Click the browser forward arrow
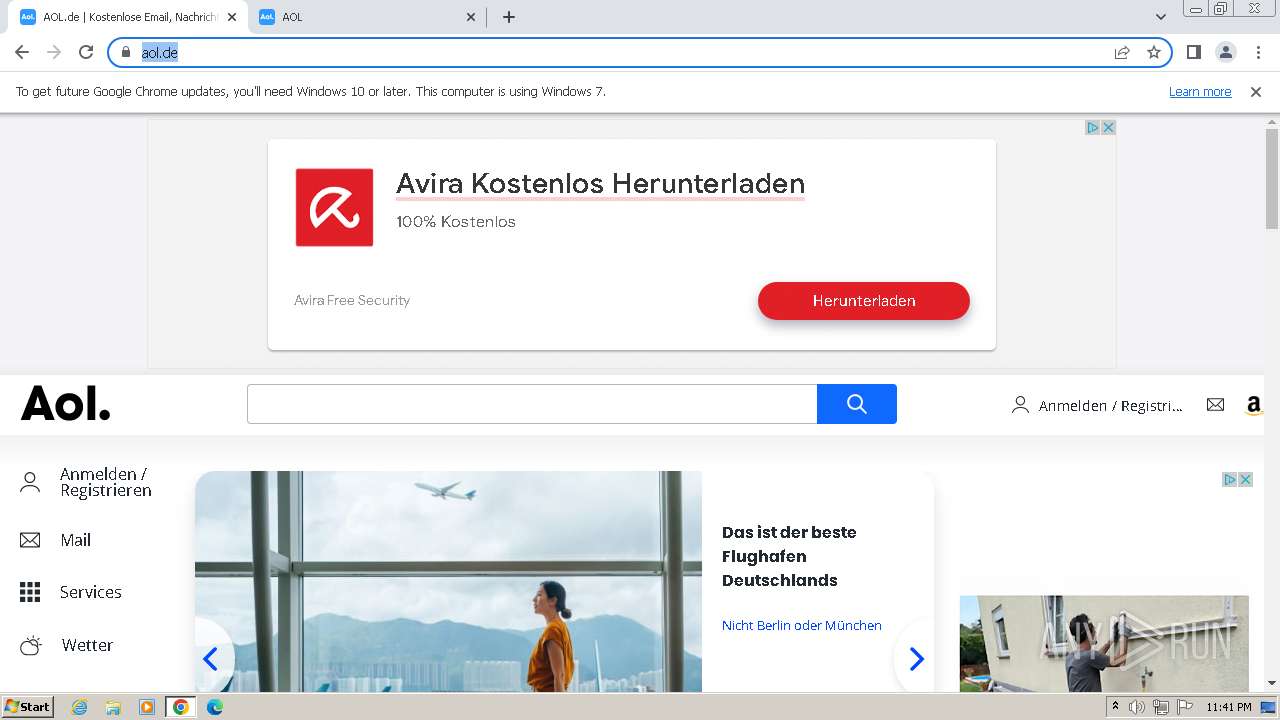 54,52
